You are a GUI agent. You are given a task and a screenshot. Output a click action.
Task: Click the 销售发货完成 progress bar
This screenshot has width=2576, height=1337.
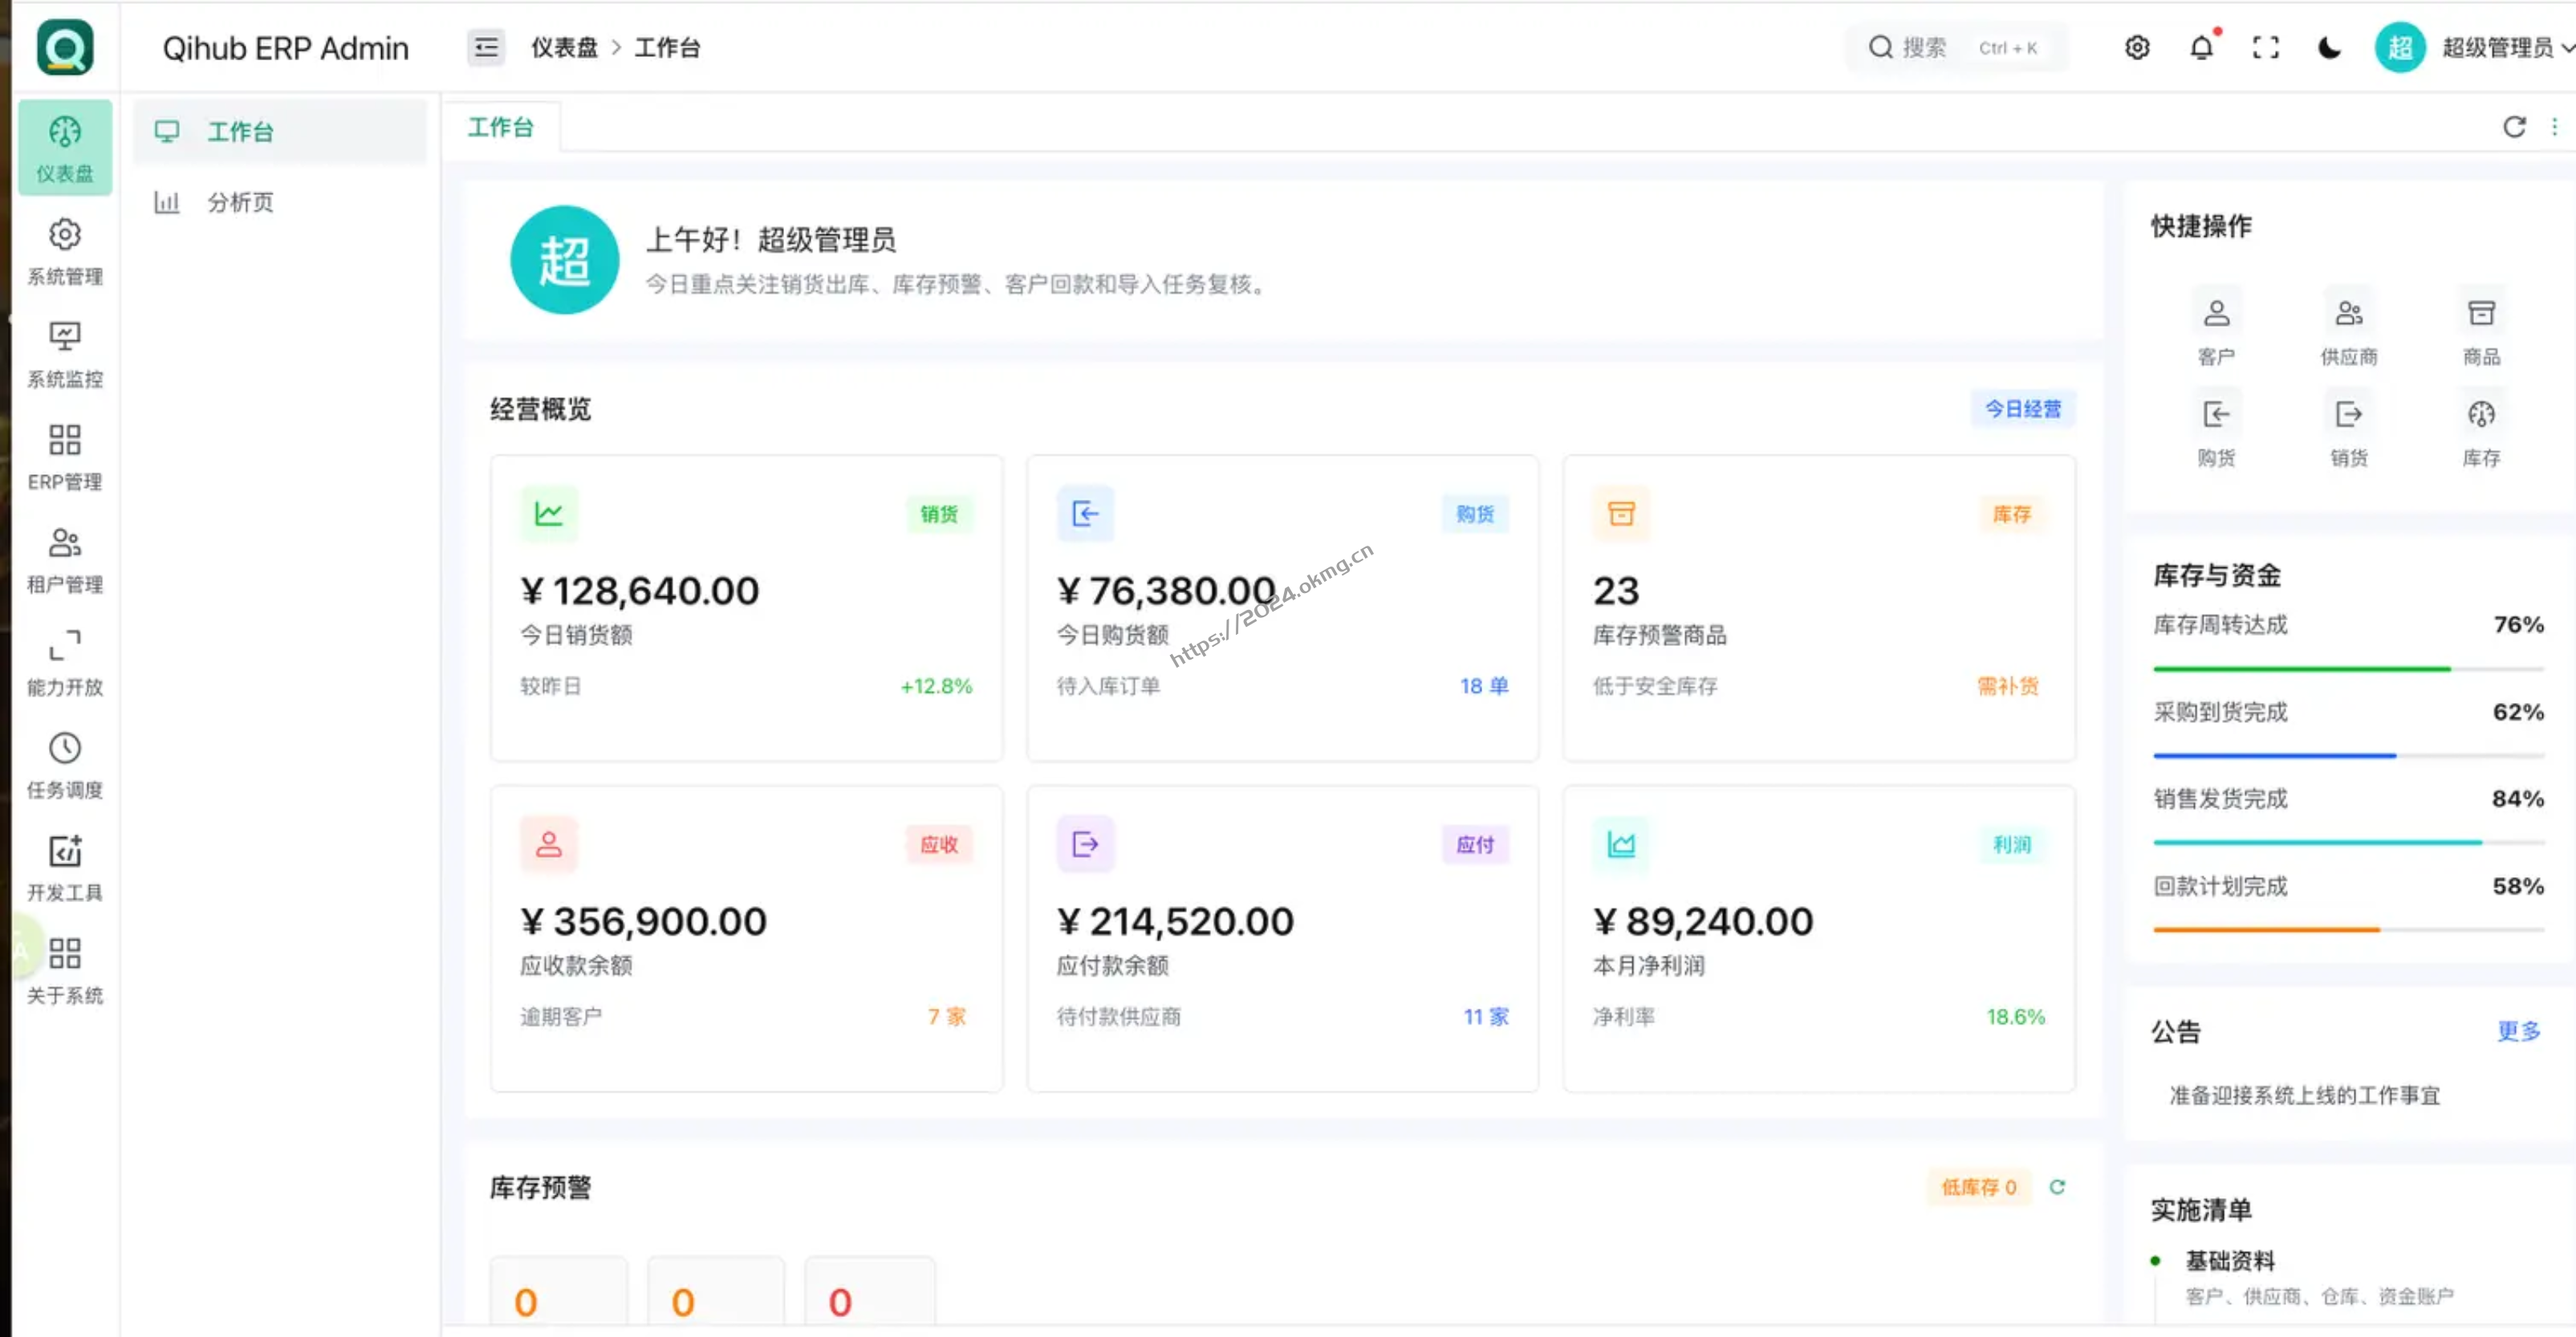pyautogui.click(x=2348, y=842)
